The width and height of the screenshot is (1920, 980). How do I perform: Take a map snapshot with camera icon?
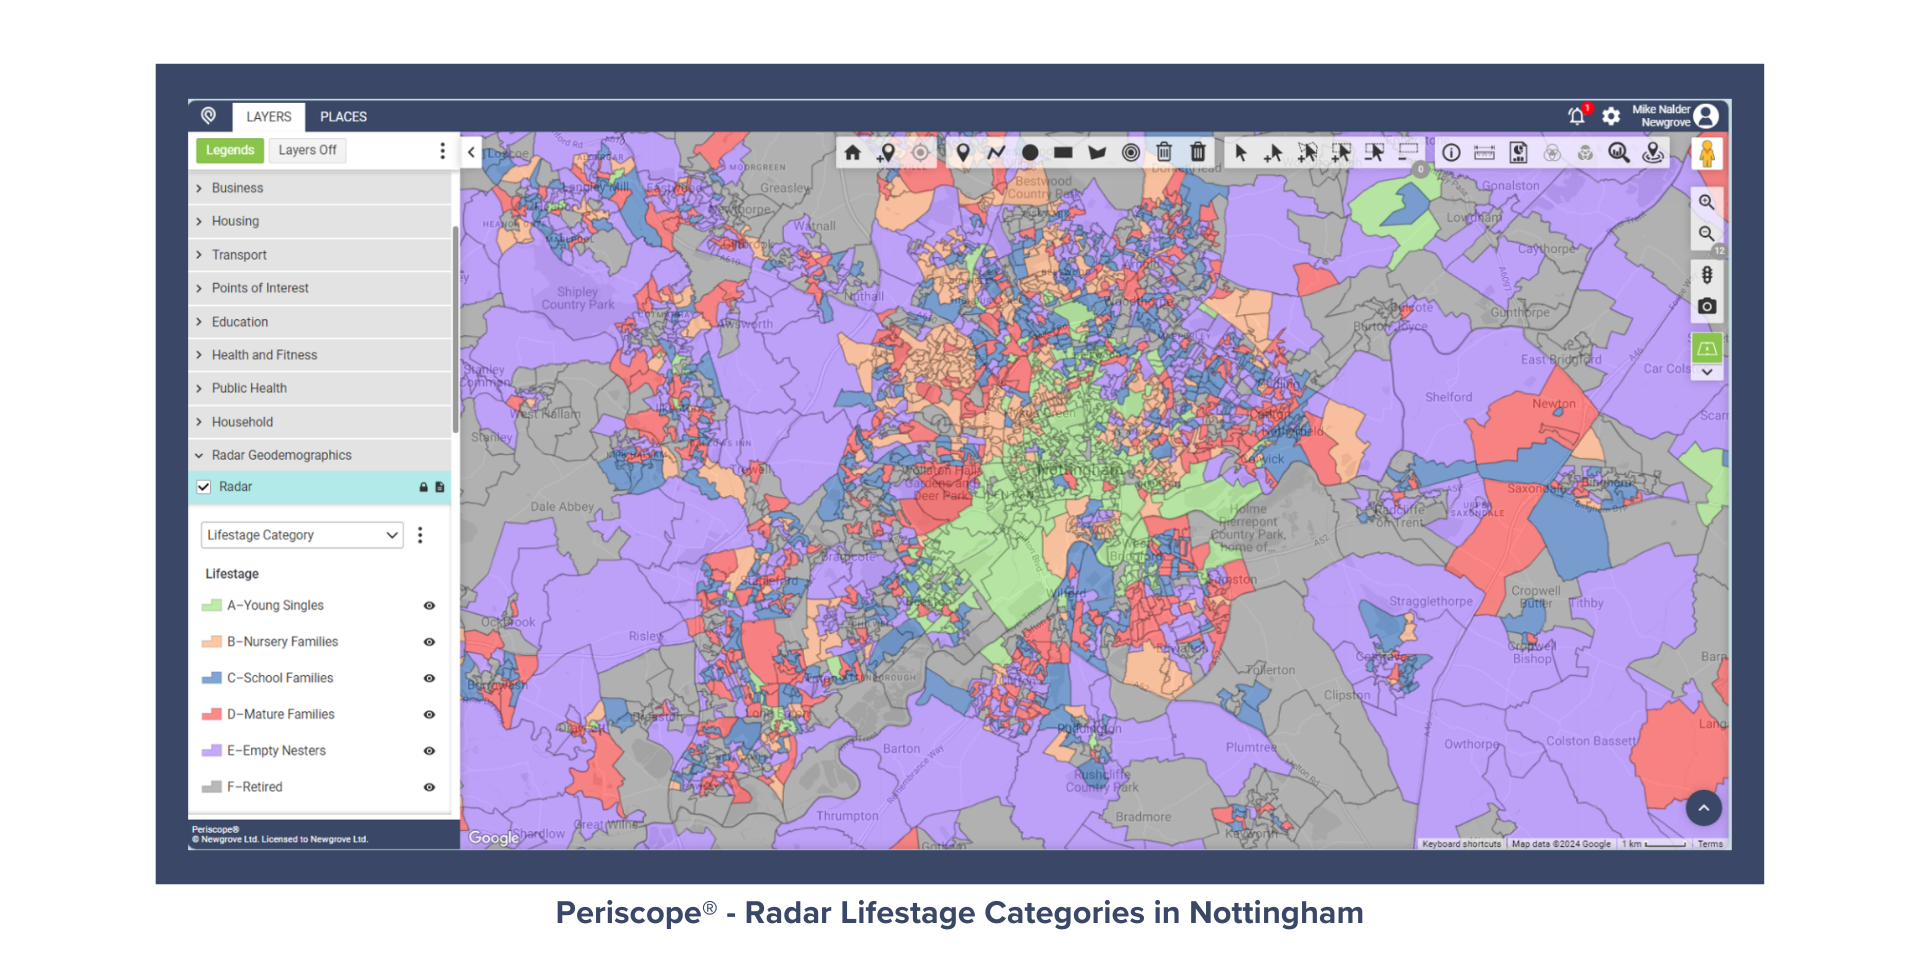click(1707, 306)
